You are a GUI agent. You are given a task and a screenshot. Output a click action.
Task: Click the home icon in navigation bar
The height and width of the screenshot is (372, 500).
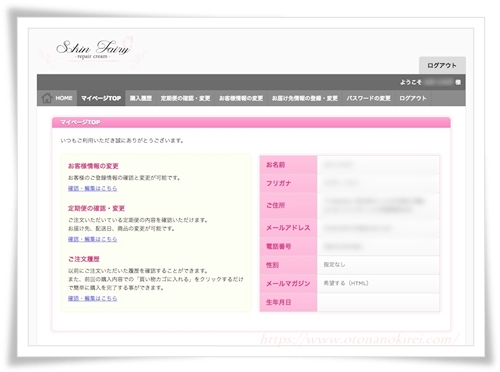pos(47,98)
